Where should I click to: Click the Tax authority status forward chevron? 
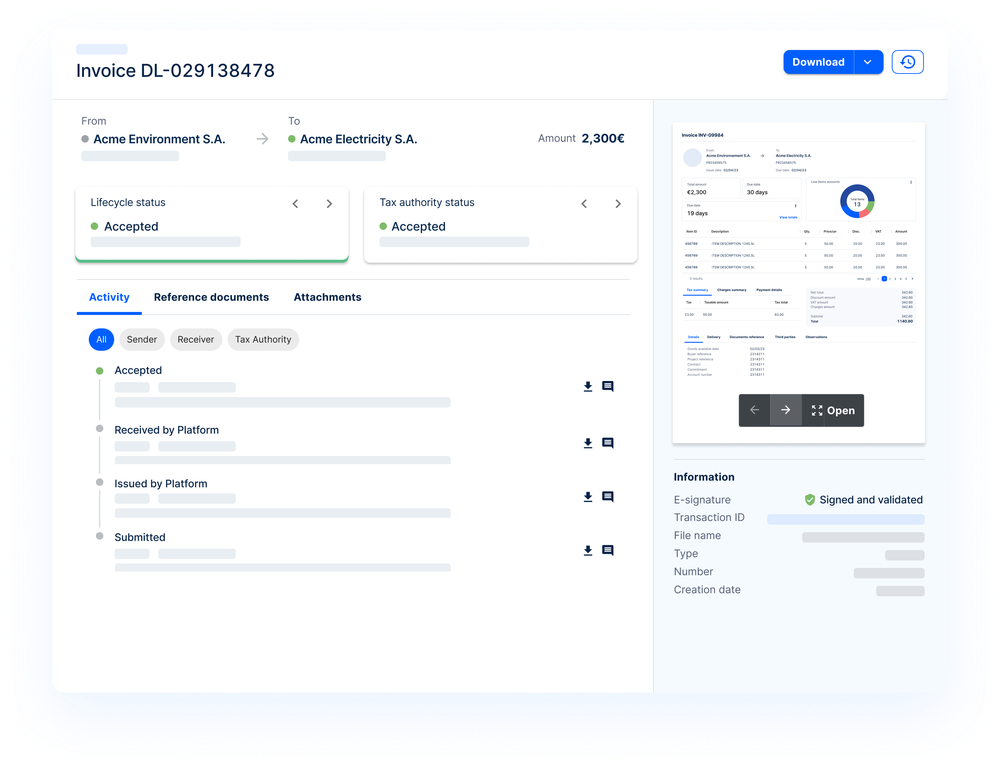(x=618, y=203)
